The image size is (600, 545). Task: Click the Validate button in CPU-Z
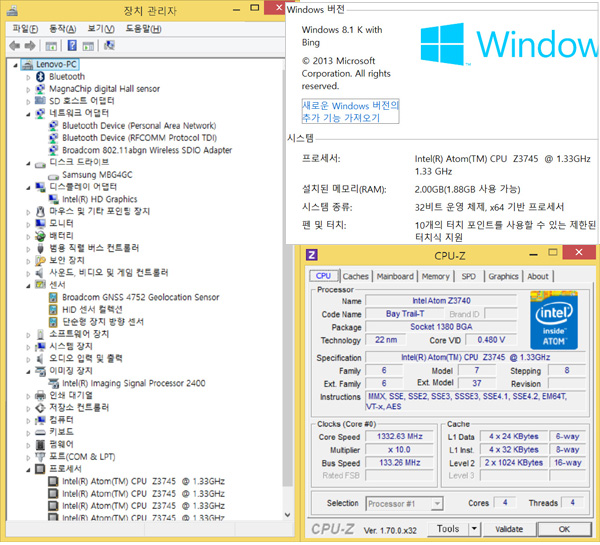(510, 529)
